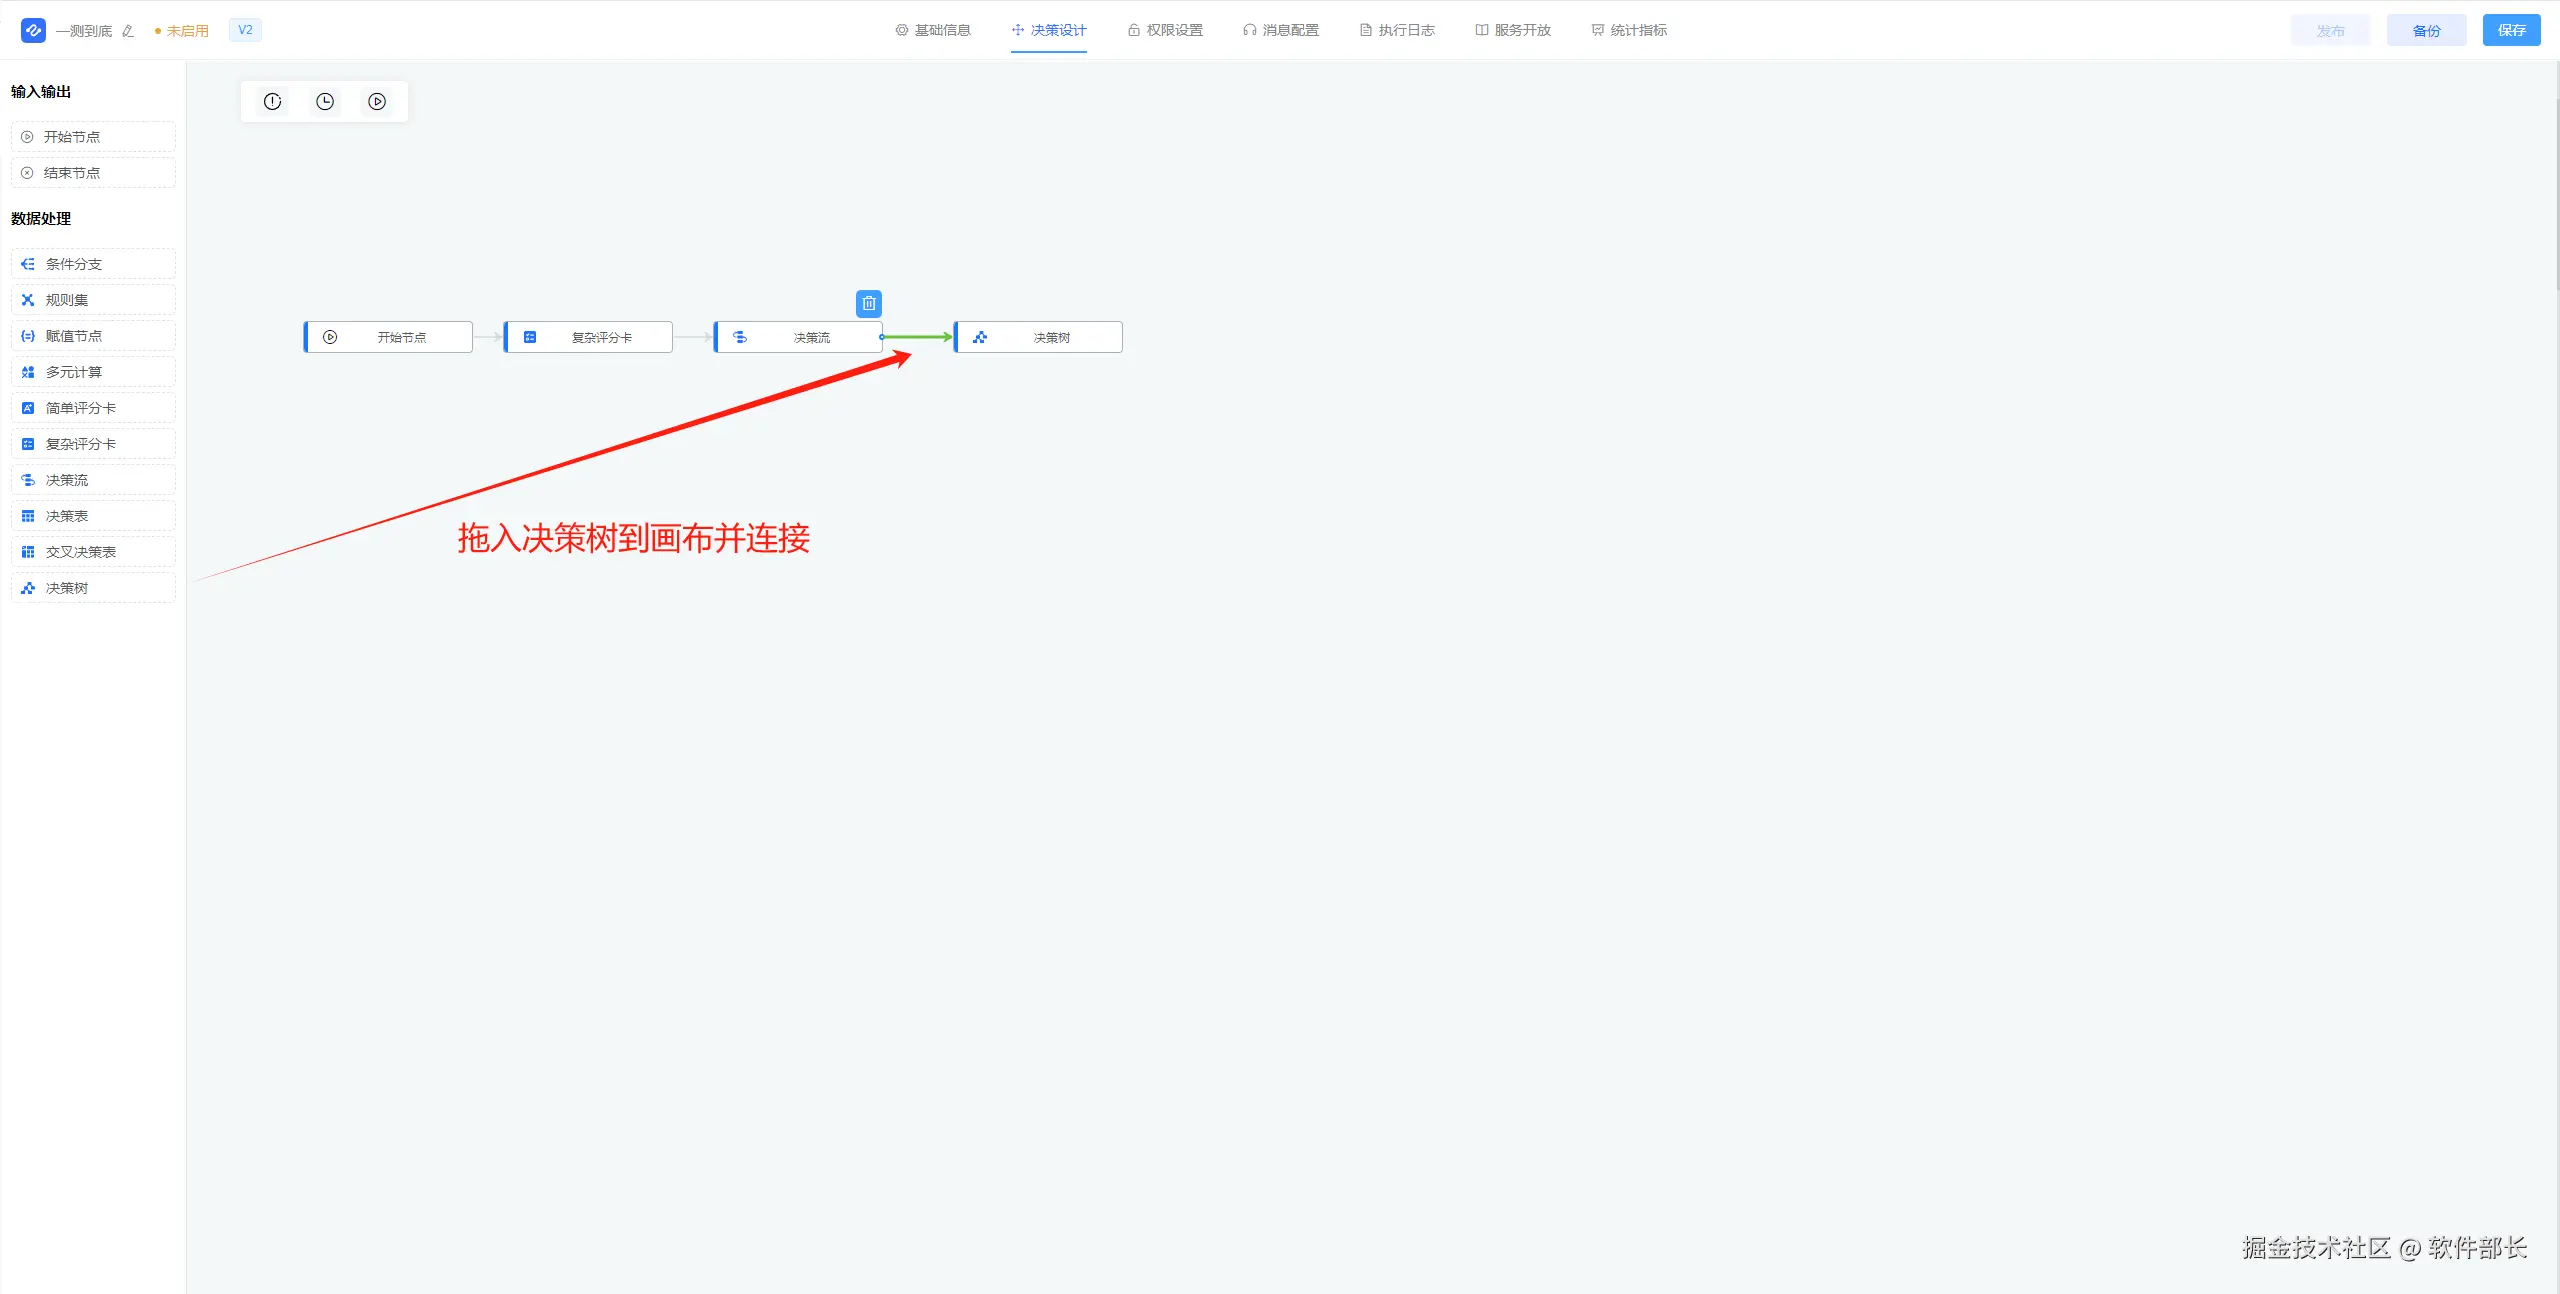The width and height of the screenshot is (2560, 1294).
Task: Switch to the 基础信息 tab
Action: 933,30
